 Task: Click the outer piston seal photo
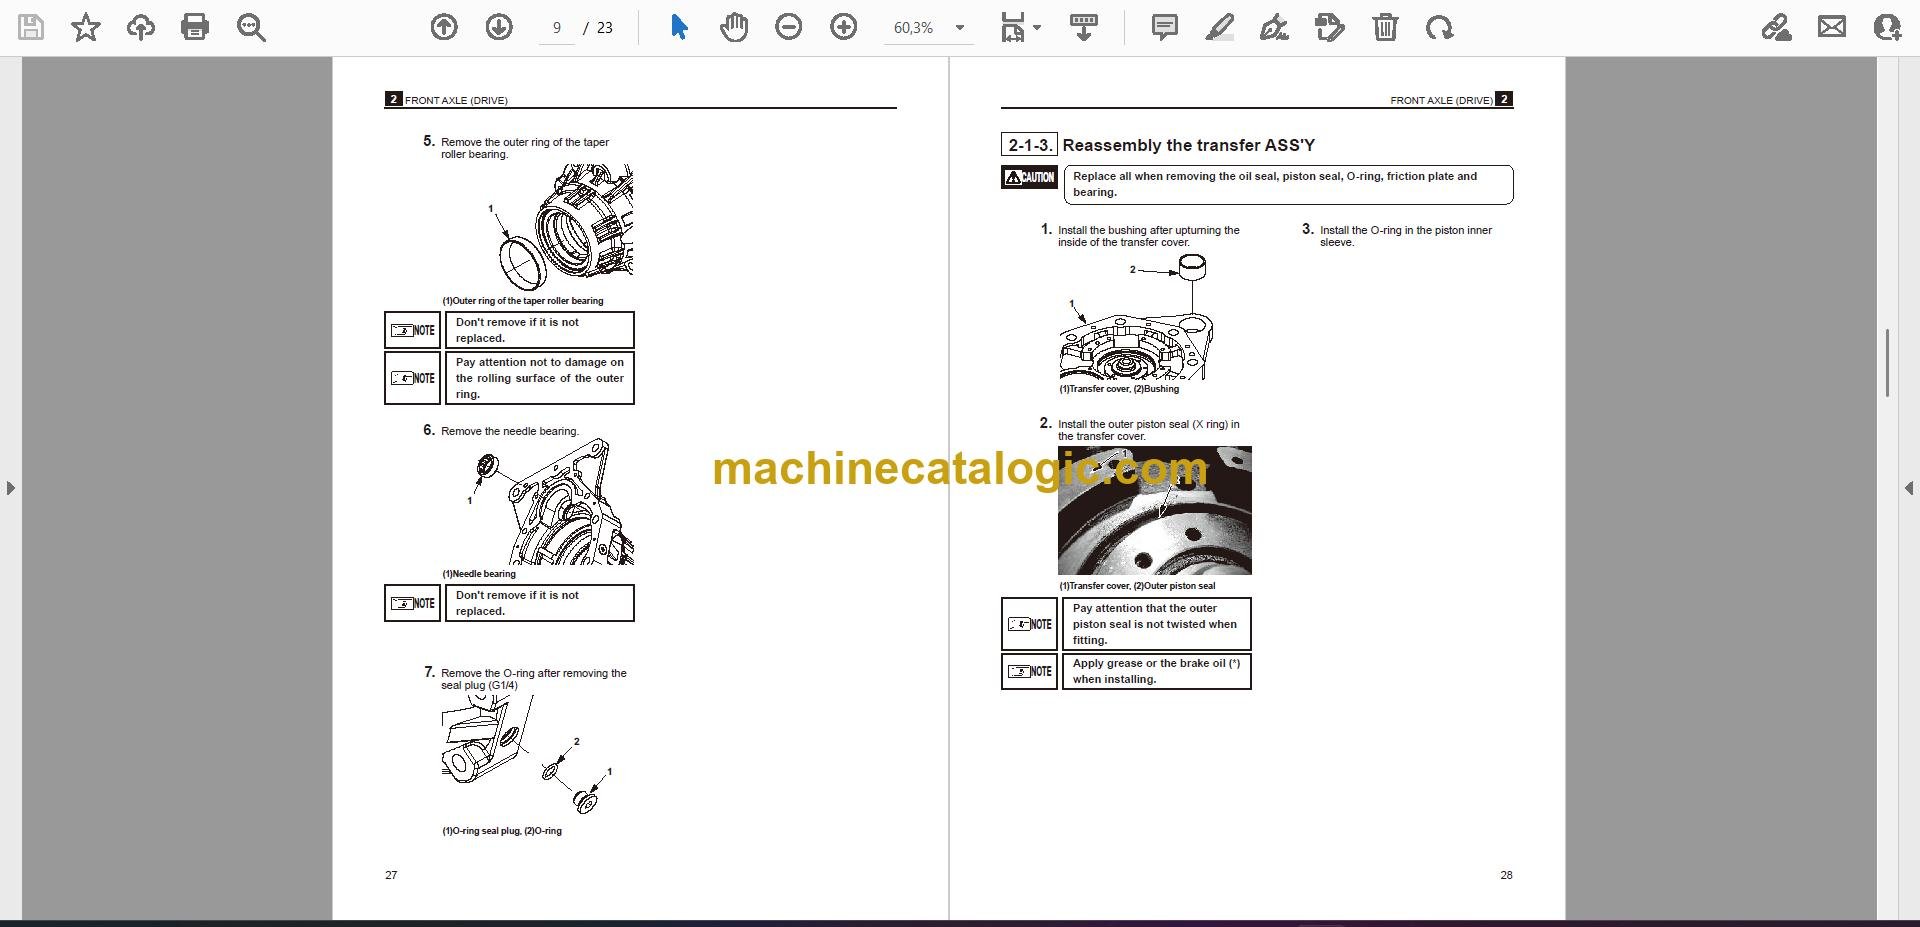tap(1155, 510)
